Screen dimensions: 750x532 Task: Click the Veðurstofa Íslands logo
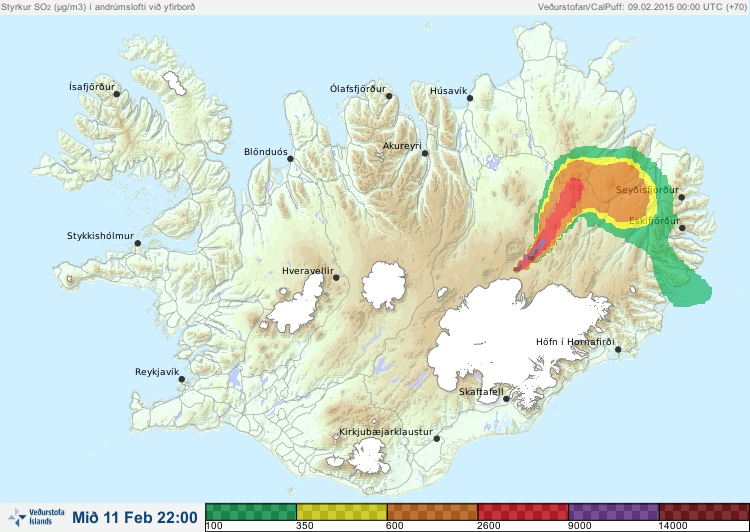click(36, 517)
